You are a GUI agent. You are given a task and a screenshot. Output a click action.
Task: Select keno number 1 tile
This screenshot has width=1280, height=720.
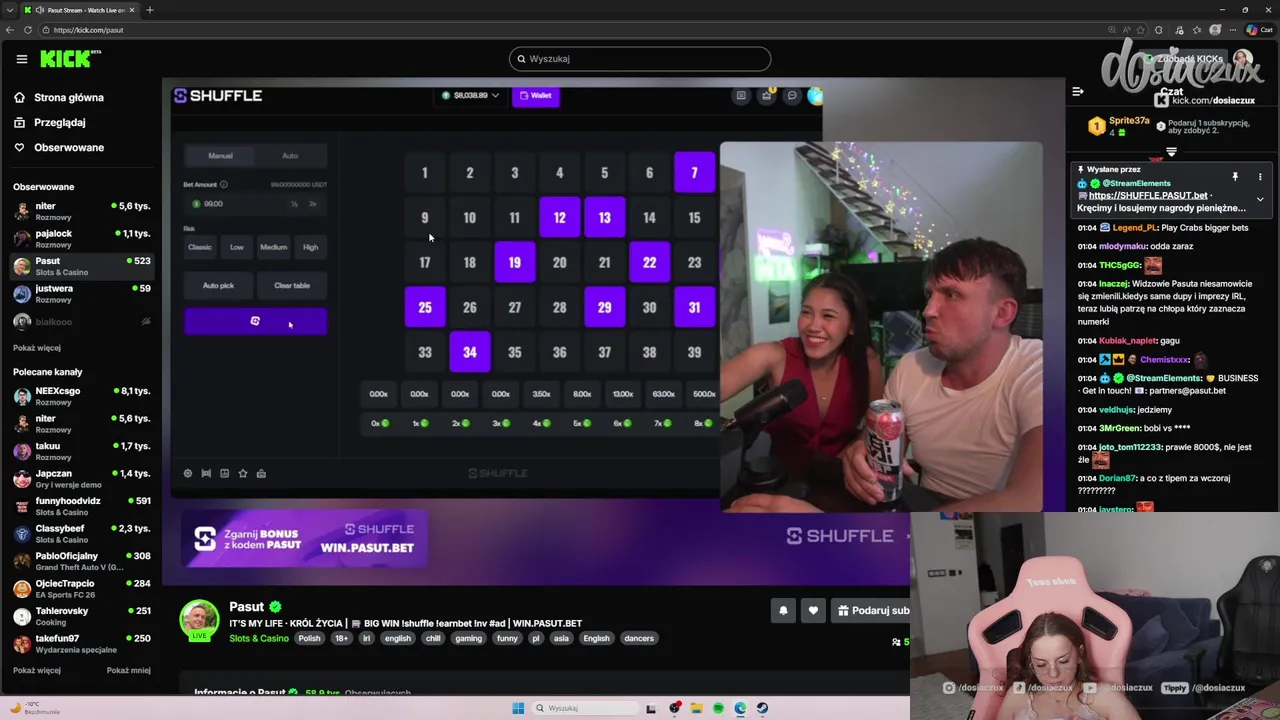click(424, 172)
